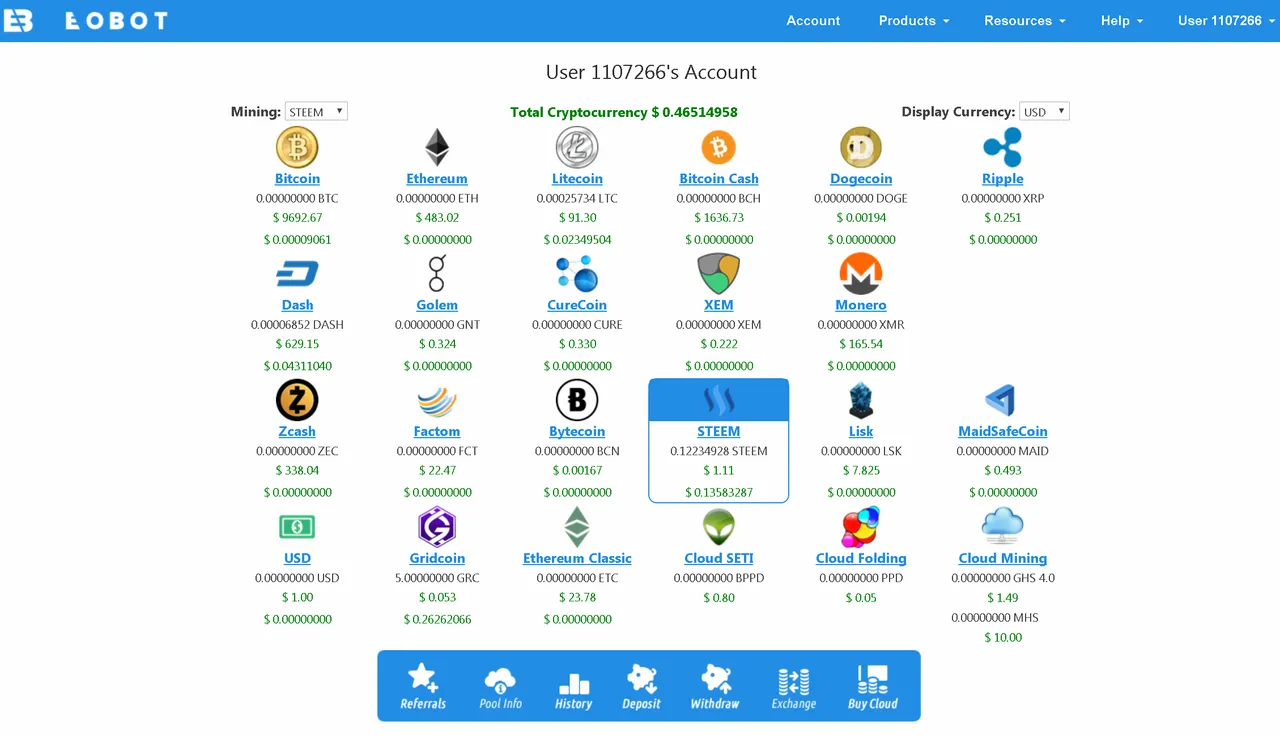Open the Display Currency dropdown
The image size is (1280, 737).
pyautogui.click(x=1044, y=111)
